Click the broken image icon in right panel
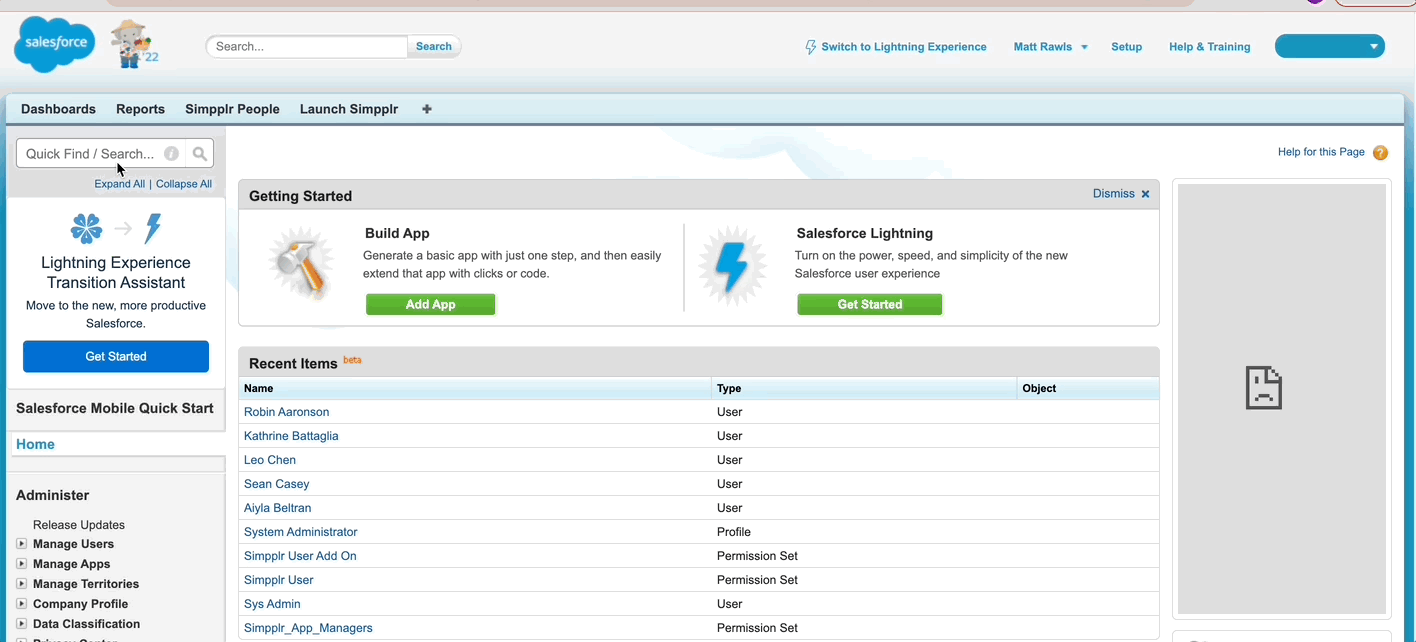Screen dimensions: 1416x642 pyautogui.click(x=1264, y=388)
